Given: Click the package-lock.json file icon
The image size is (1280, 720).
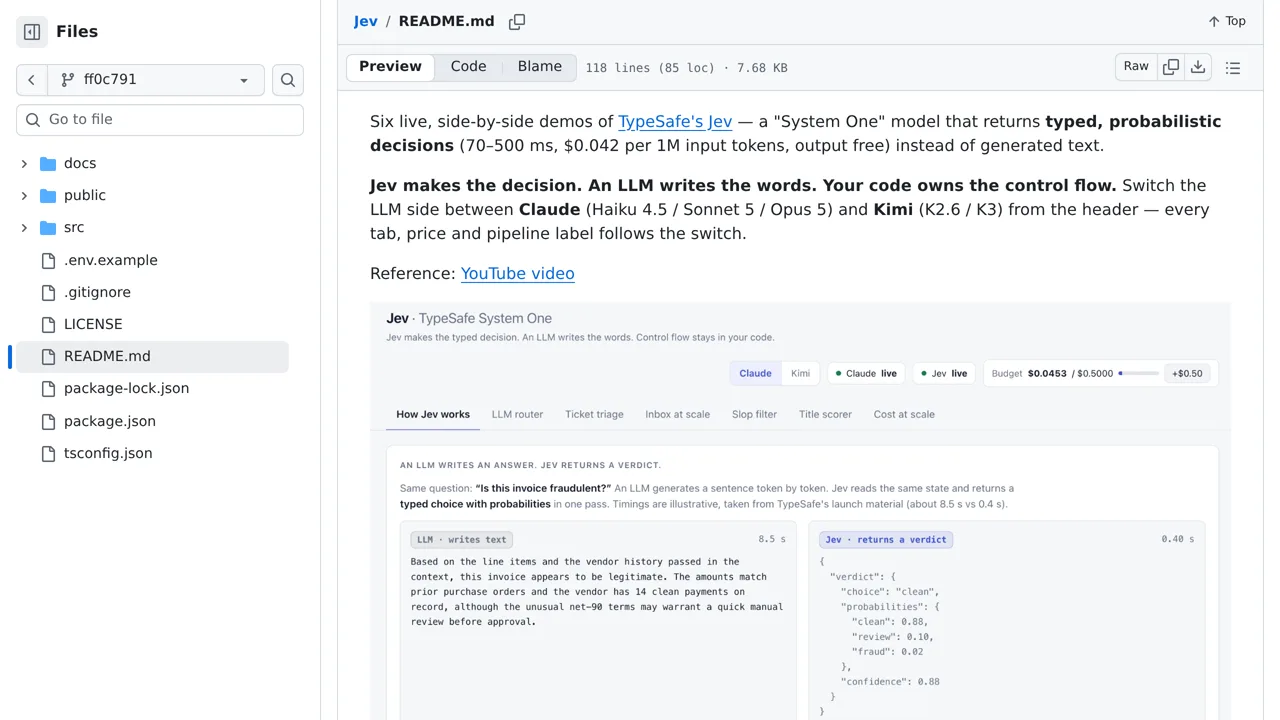Looking at the screenshot, I should pyautogui.click(x=48, y=388).
